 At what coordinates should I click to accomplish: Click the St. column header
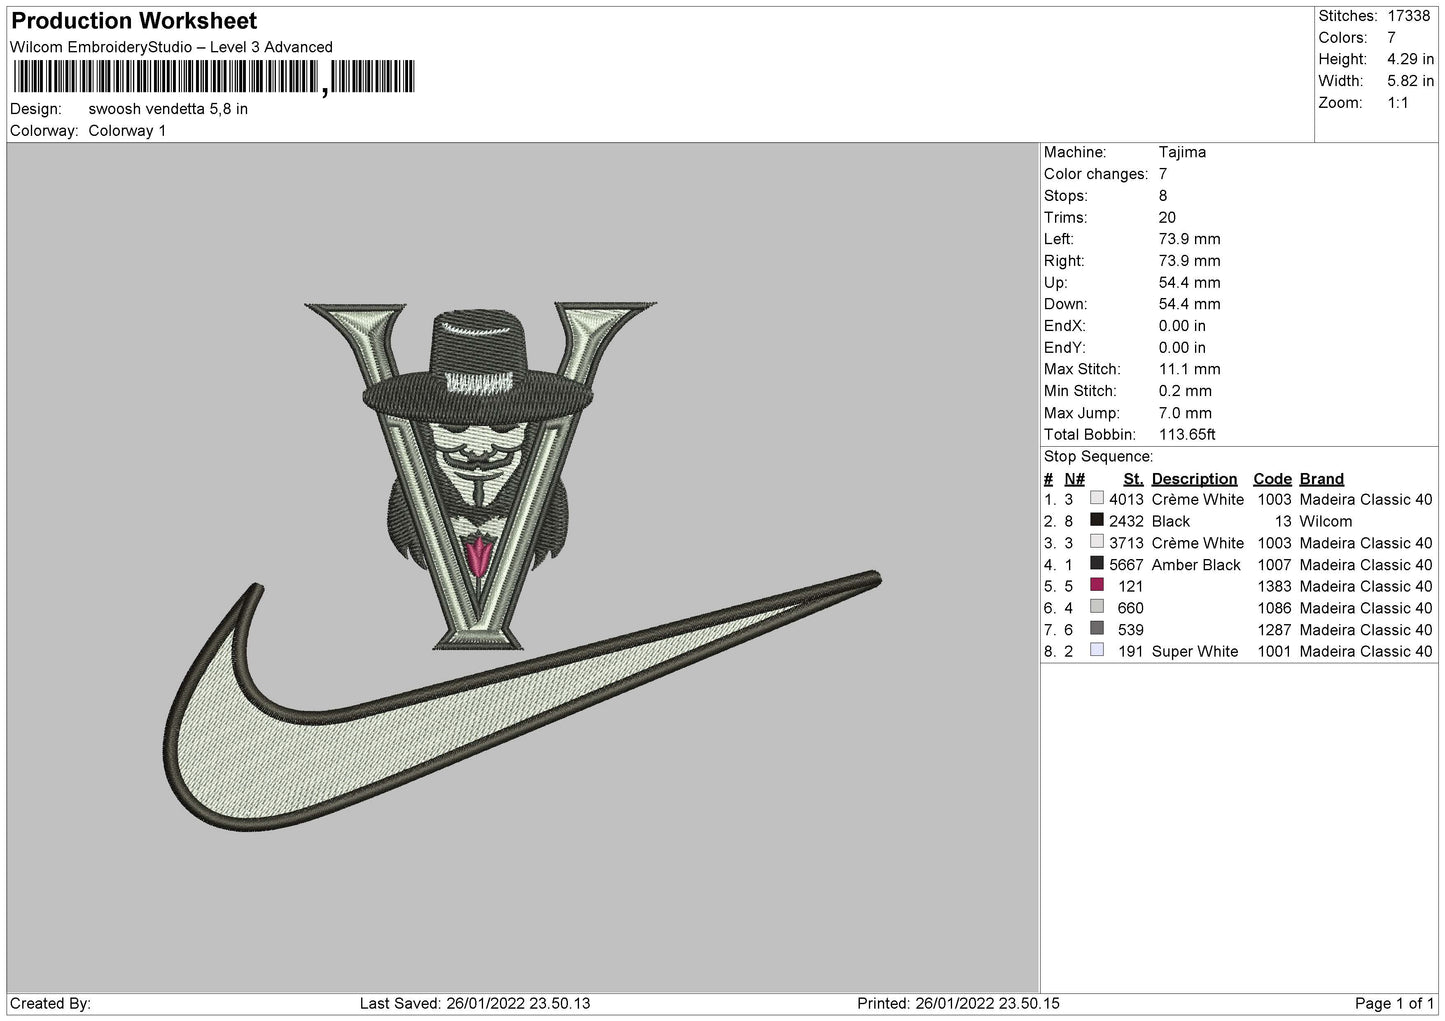(1133, 479)
